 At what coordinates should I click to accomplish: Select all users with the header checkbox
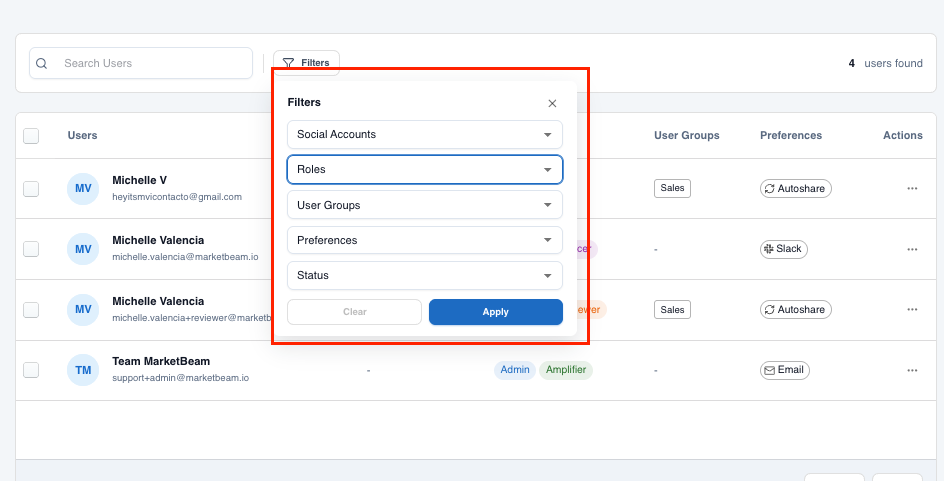click(x=31, y=135)
